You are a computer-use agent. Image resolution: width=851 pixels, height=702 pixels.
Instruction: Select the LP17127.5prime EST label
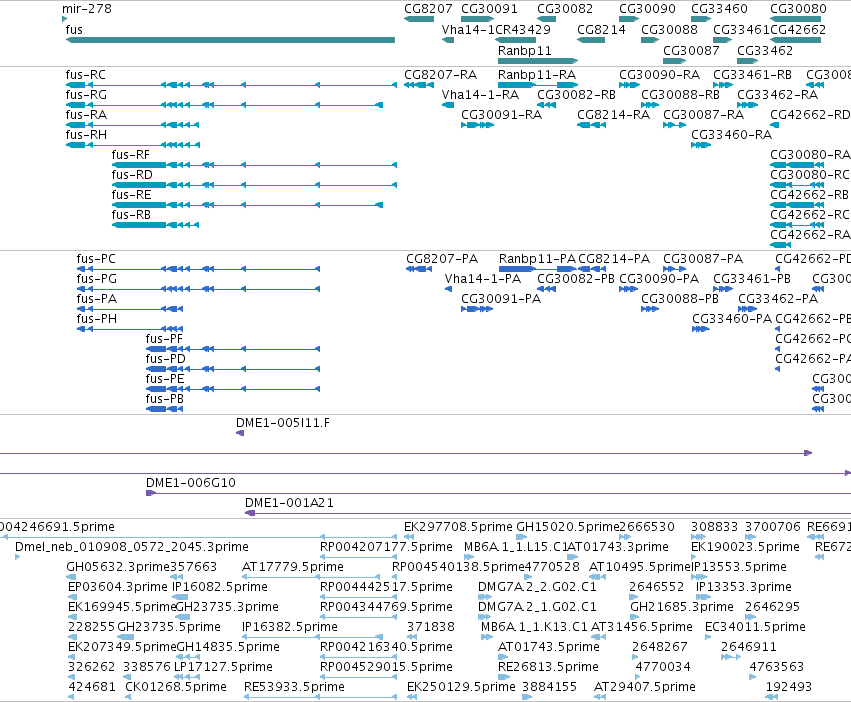pos(224,667)
